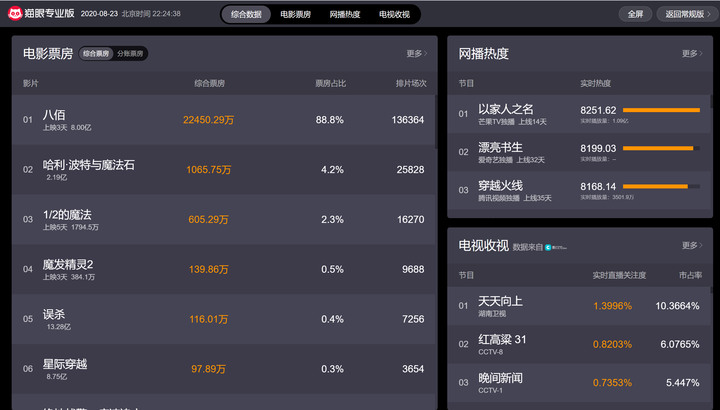Click box office value 116.01万
The image size is (720, 410).
[x=208, y=319]
